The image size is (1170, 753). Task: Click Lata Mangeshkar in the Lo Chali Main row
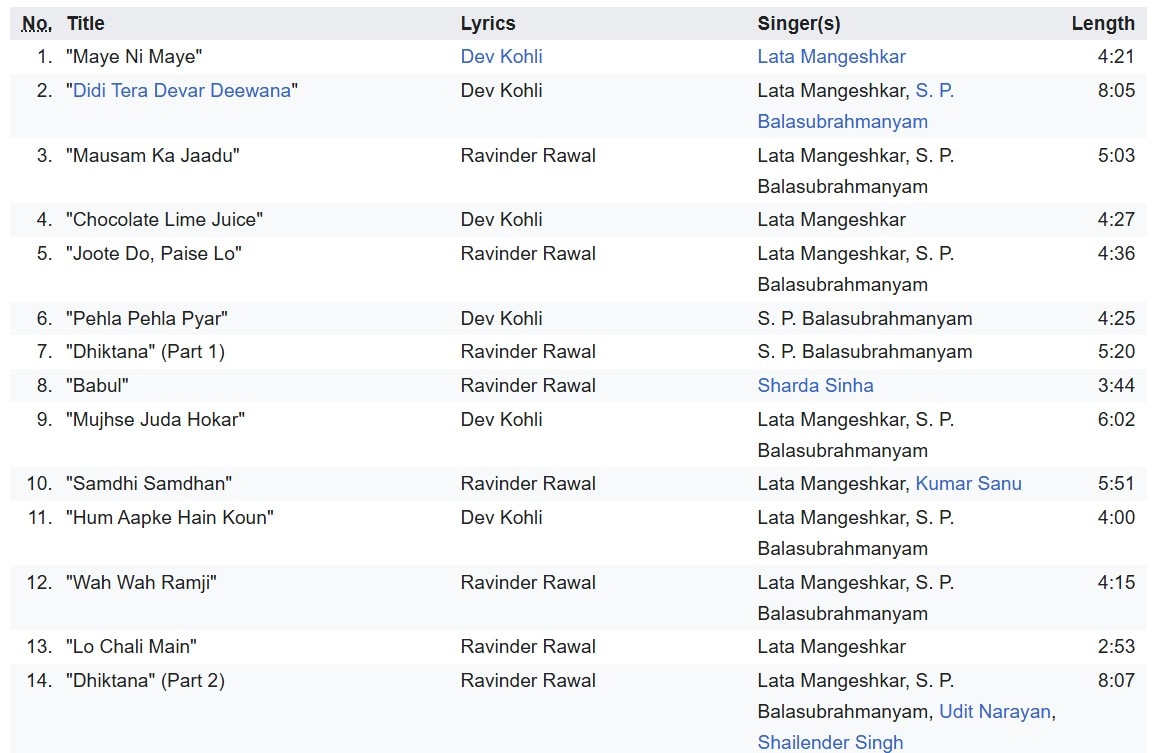(831, 647)
